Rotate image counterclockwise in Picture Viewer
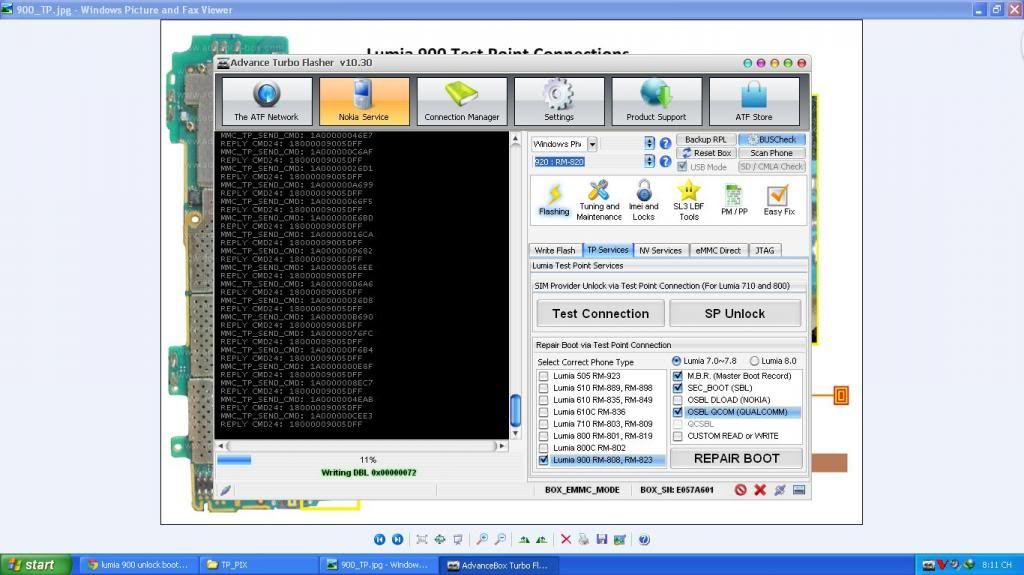The width and height of the screenshot is (1024, 575). pyautogui.click(x=541, y=539)
